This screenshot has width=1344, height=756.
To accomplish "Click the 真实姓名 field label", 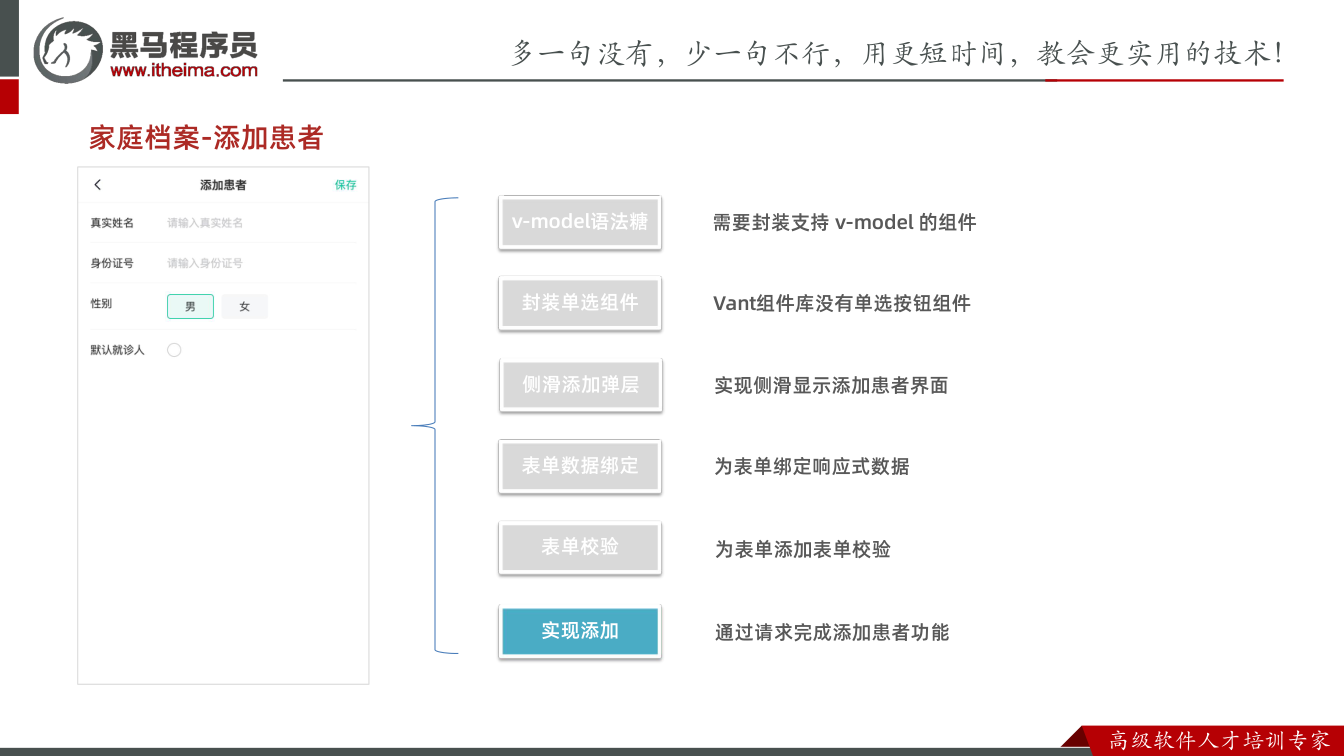I will click(x=112, y=223).
